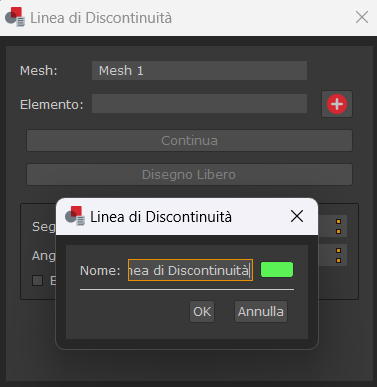Viewport: 377px width, 387px height.
Task: Cancel the dialog with Annulla
Action: coord(261,312)
